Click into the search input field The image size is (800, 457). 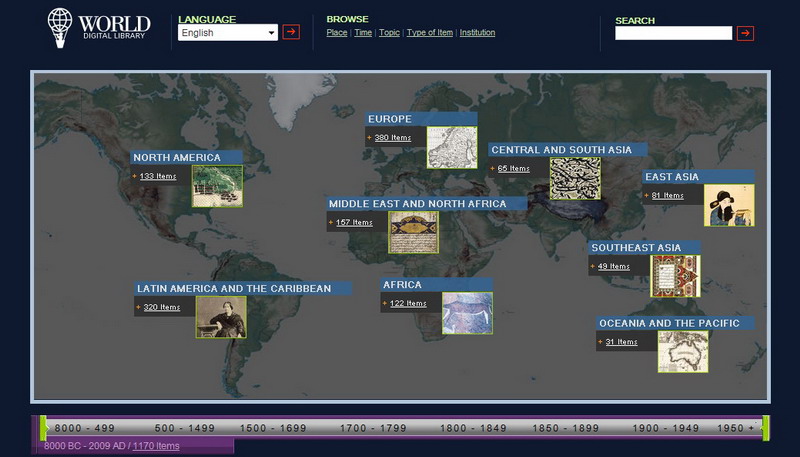[x=673, y=33]
